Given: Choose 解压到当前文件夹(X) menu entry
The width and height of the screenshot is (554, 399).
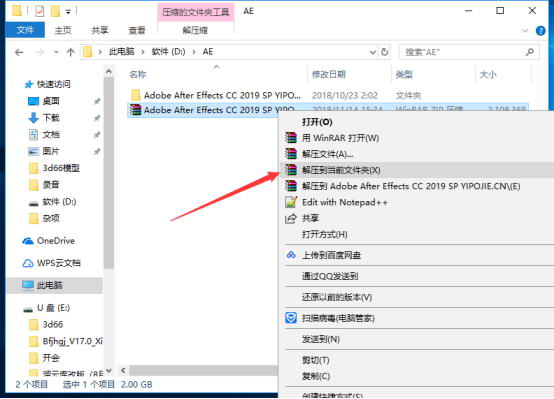Looking at the screenshot, I should tap(416, 170).
